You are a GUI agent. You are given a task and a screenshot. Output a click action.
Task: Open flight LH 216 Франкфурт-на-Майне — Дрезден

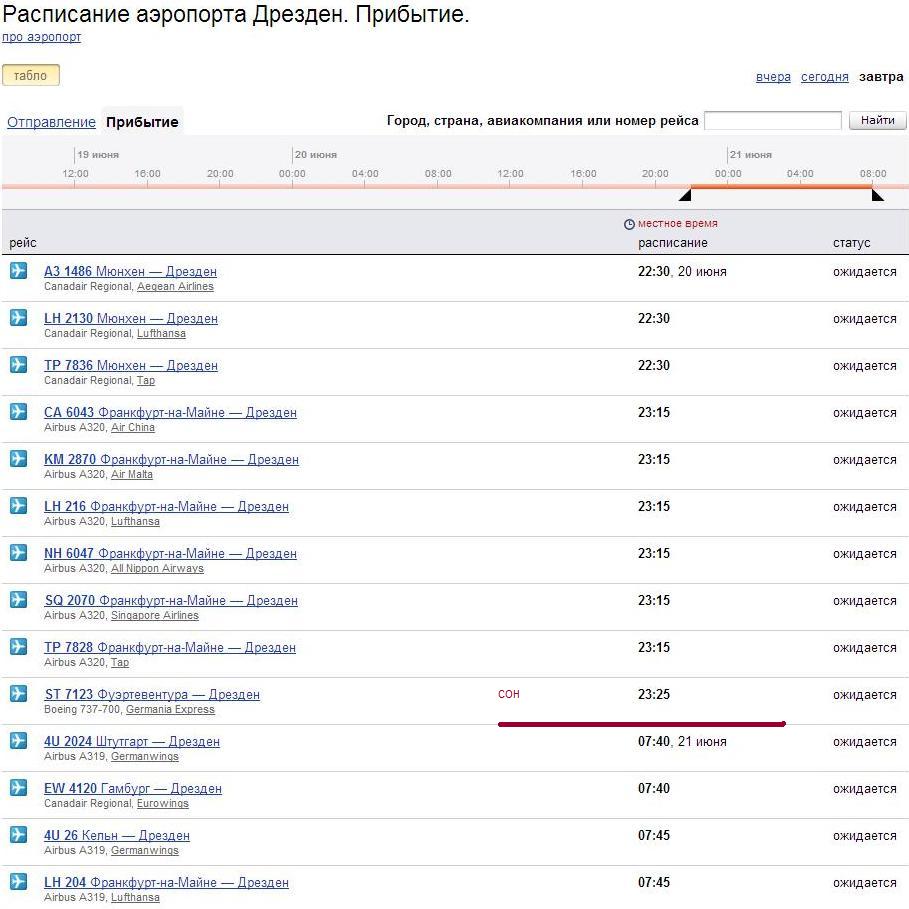(166, 507)
